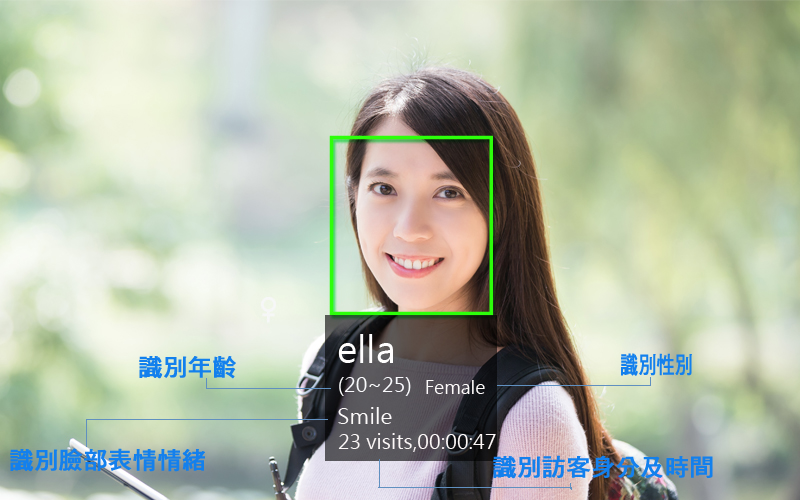The height and width of the screenshot is (500, 800).
Task: Click the "Female" gender result
Action: (x=455, y=388)
